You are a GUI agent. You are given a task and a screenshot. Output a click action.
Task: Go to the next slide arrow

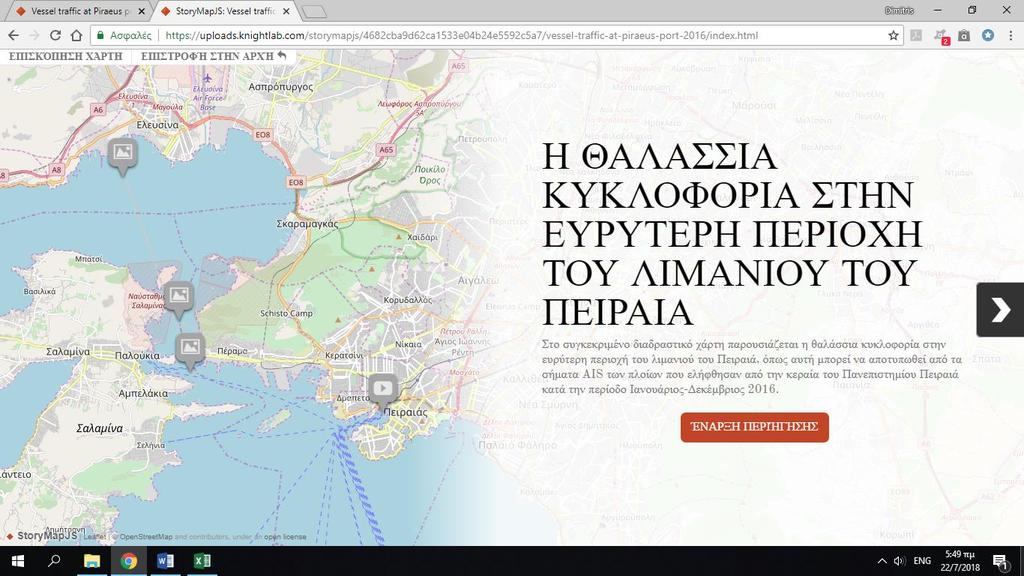coord(1000,310)
